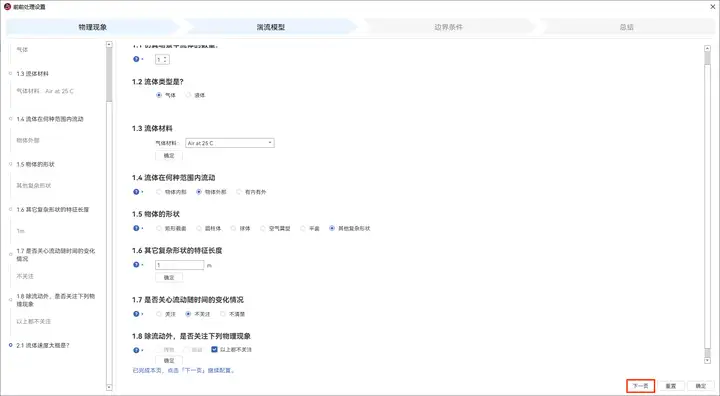Jump to 1.8 sidebar outline entry
This screenshot has height=396, width=720.
point(56,300)
